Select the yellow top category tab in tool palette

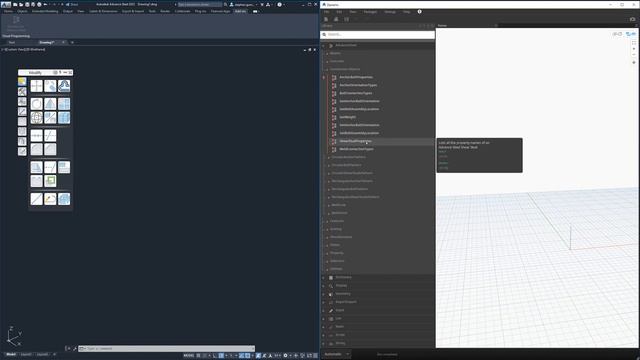click(22, 82)
